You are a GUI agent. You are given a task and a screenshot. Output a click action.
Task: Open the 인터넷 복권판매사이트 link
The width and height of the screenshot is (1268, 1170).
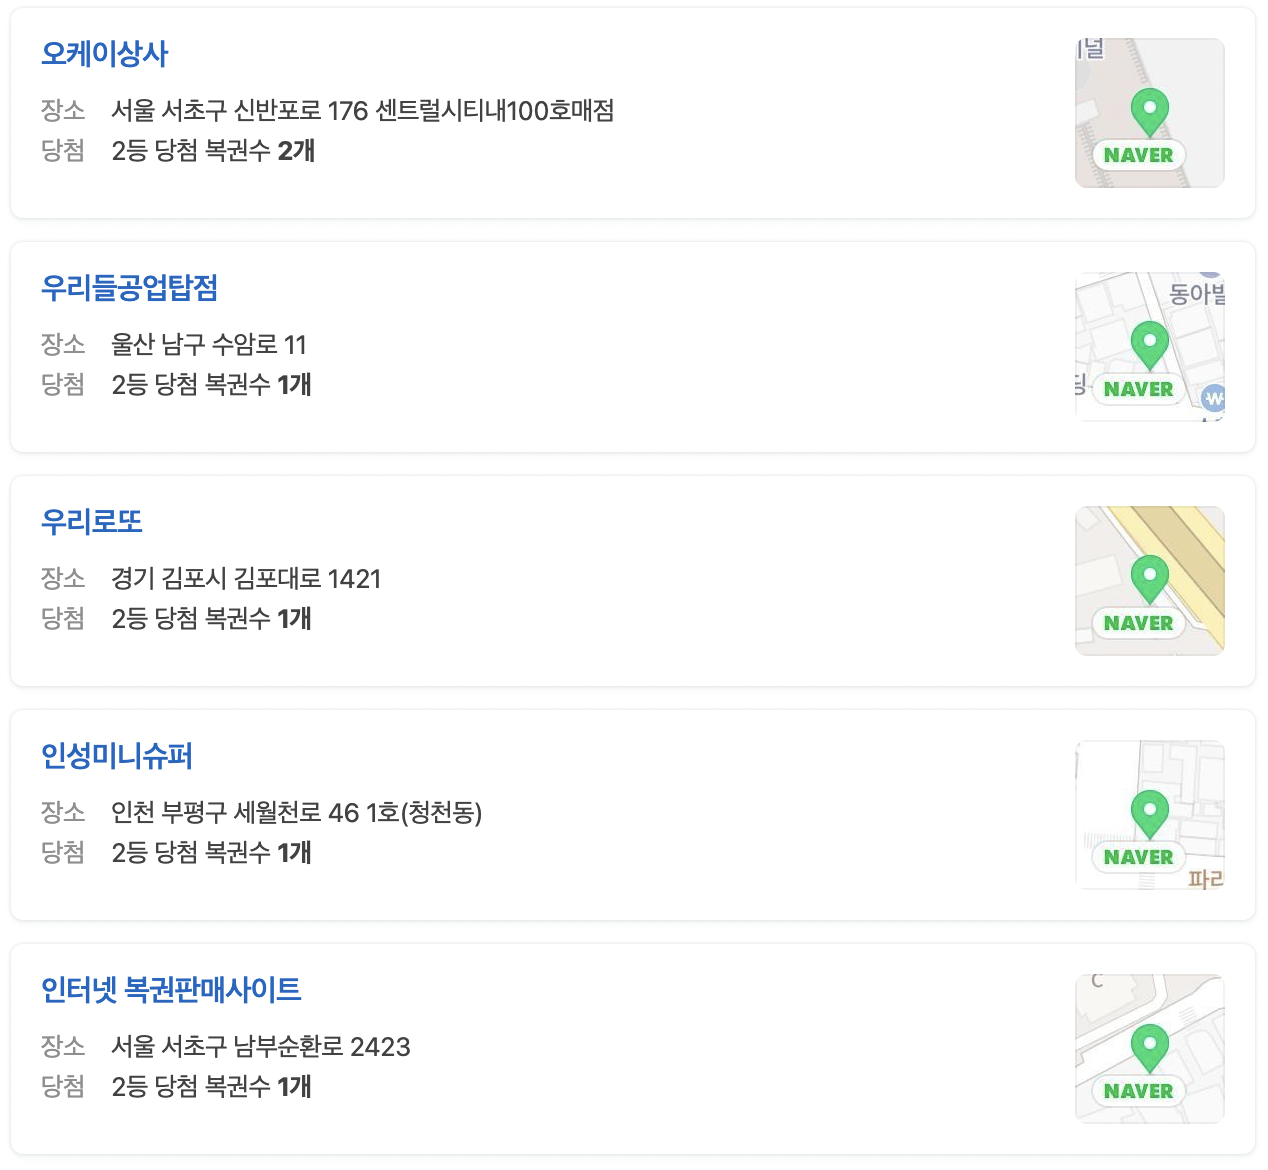tap(172, 990)
